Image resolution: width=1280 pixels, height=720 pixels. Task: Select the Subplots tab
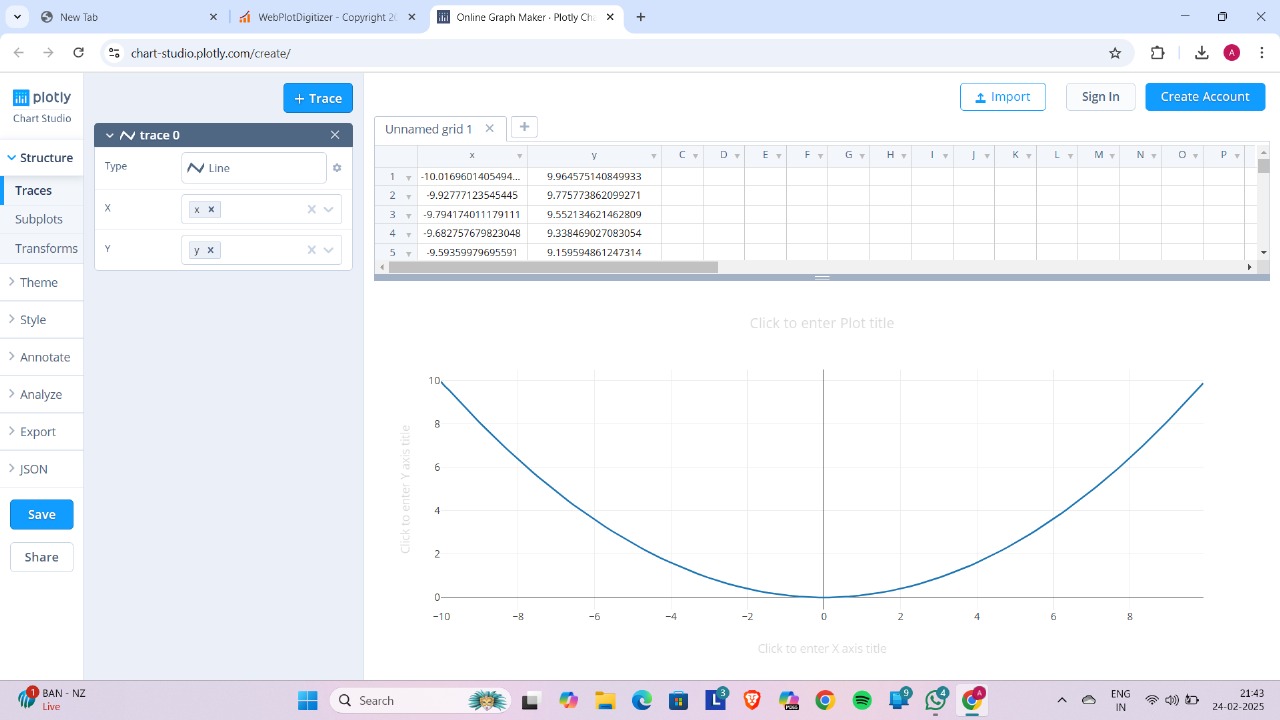tap(39, 219)
